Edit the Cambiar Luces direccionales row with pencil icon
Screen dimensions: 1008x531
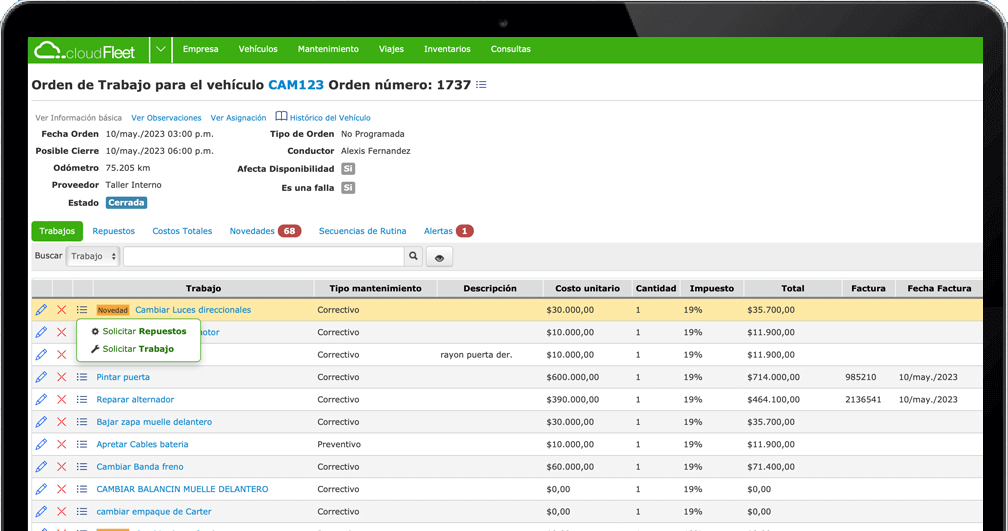click(41, 310)
